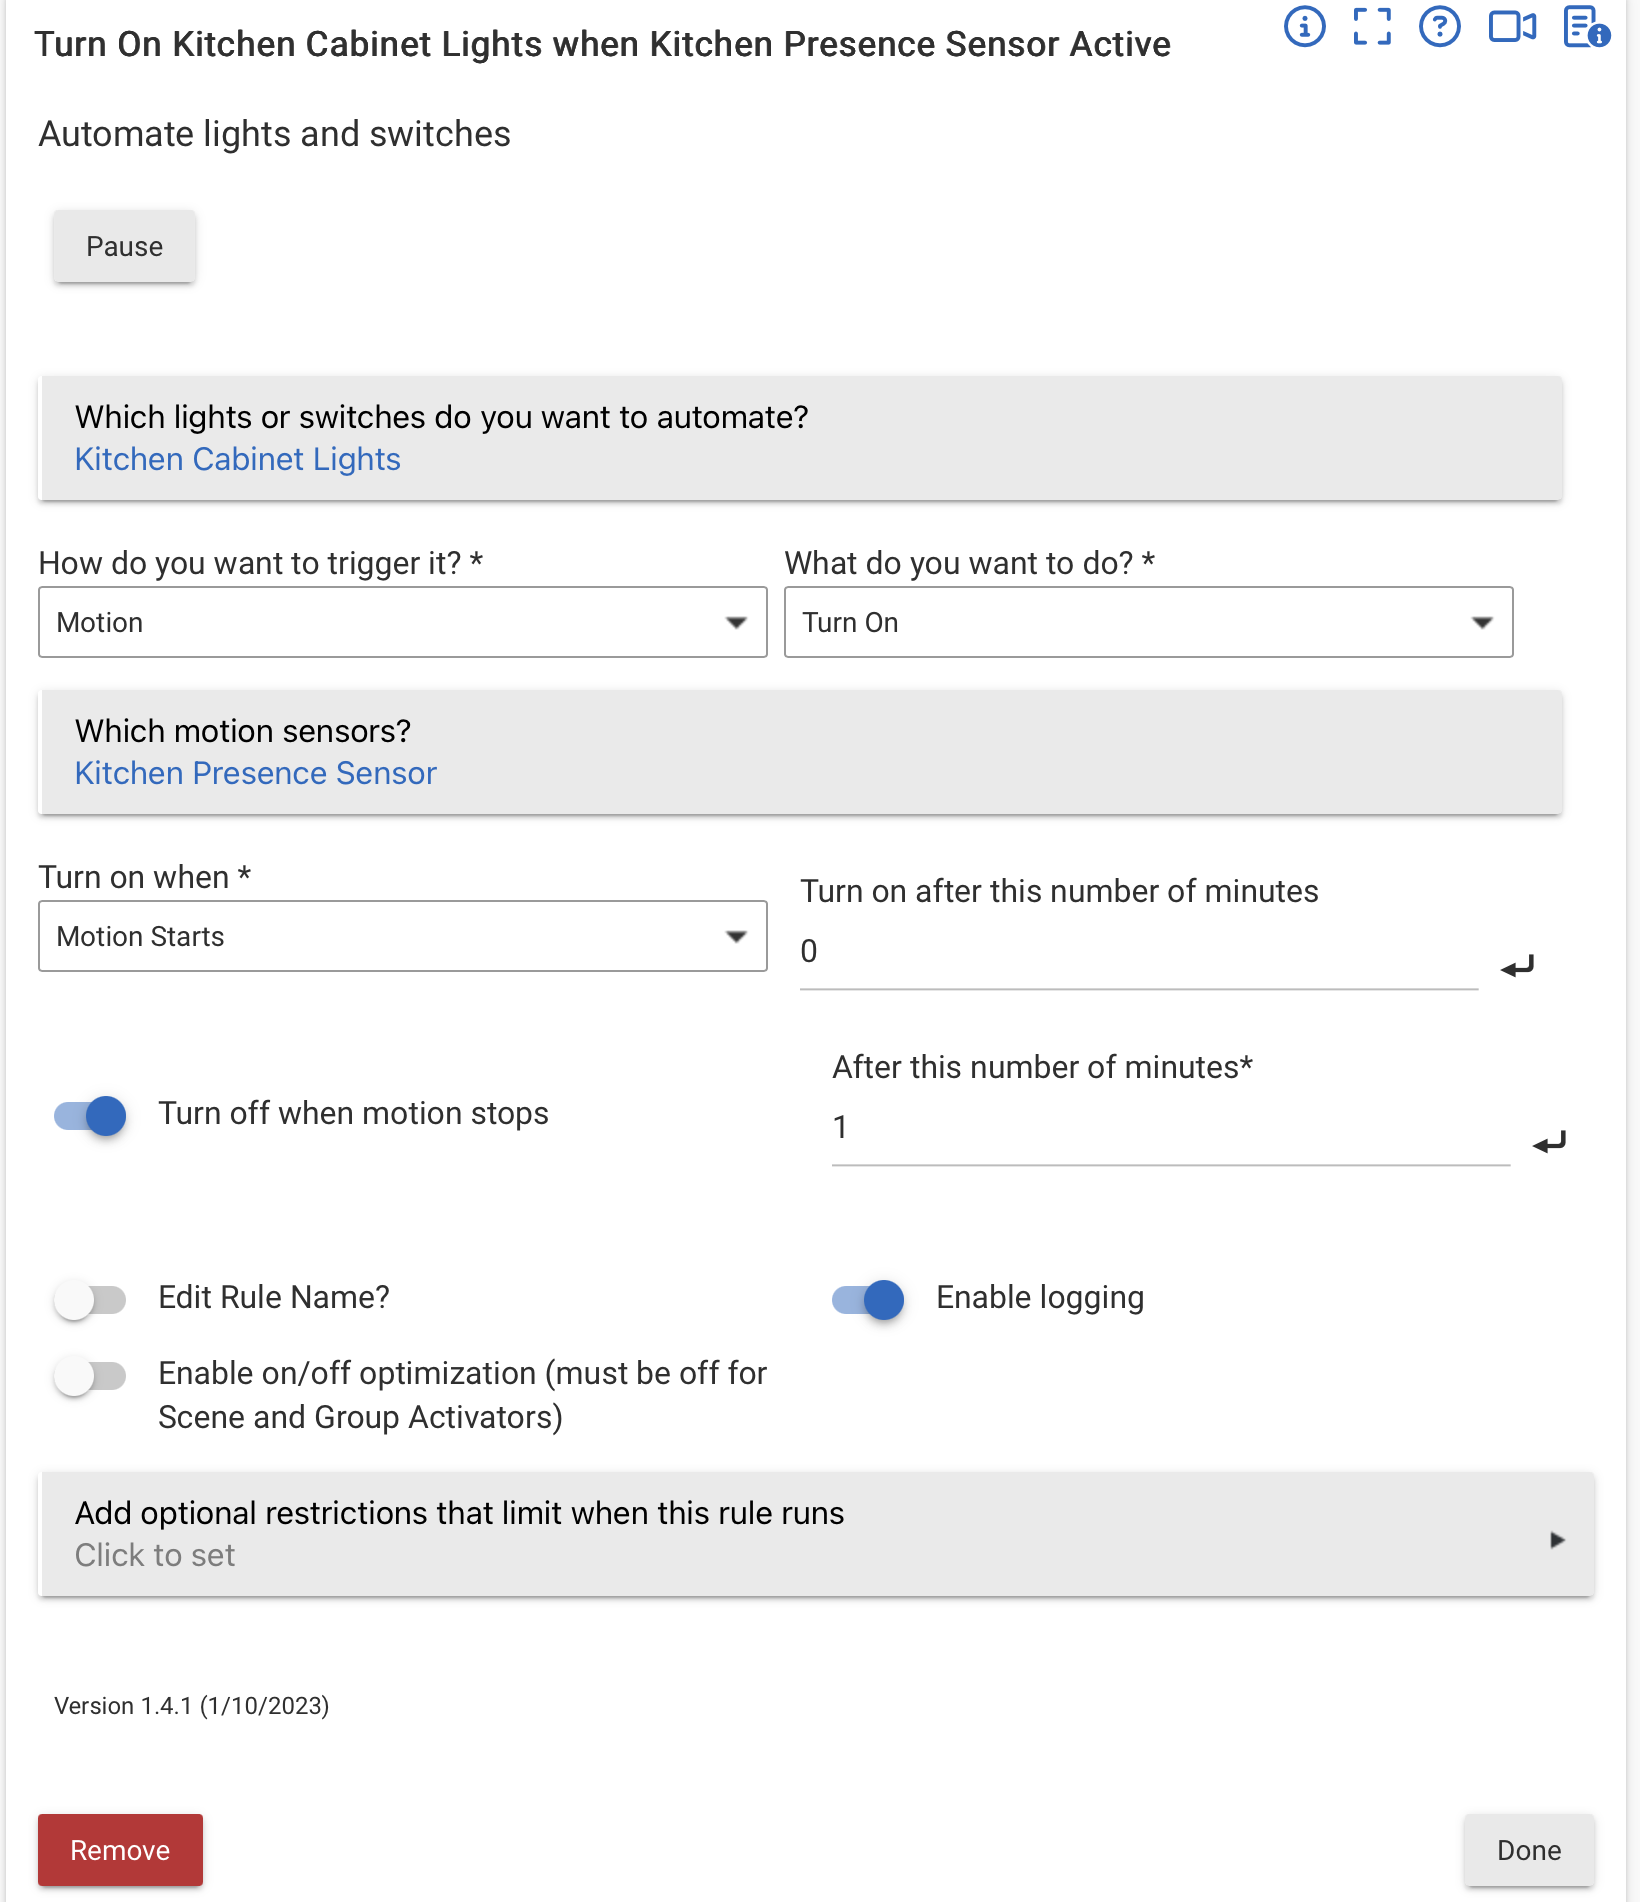Enable on/off optimization toggle
Screen dimensions: 1640x1902
(x=91, y=1376)
